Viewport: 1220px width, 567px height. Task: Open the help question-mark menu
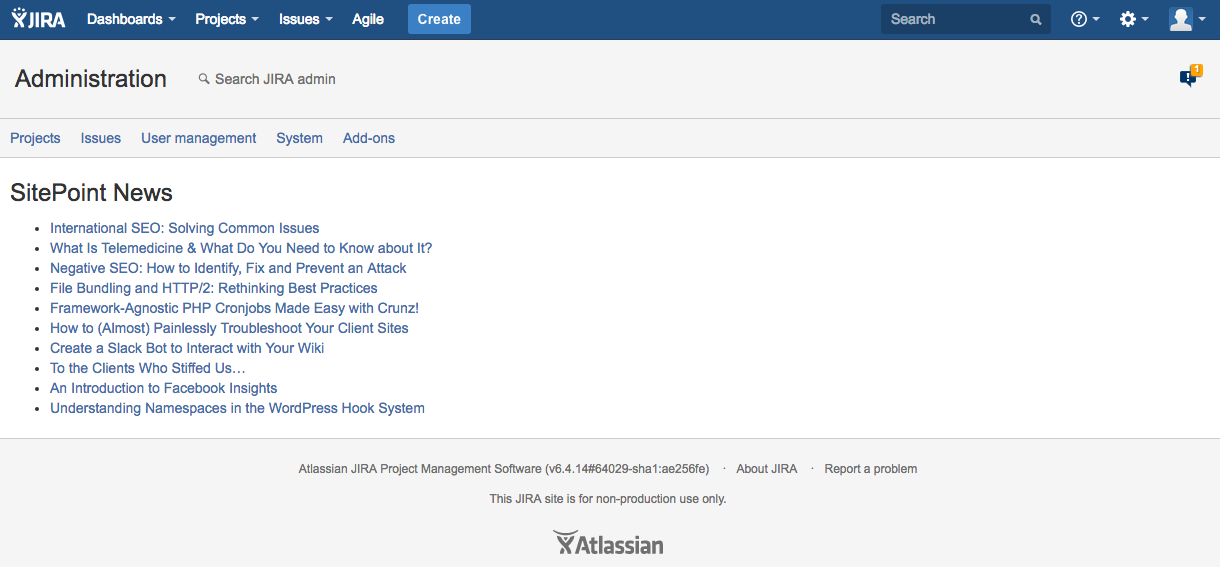click(x=1085, y=19)
